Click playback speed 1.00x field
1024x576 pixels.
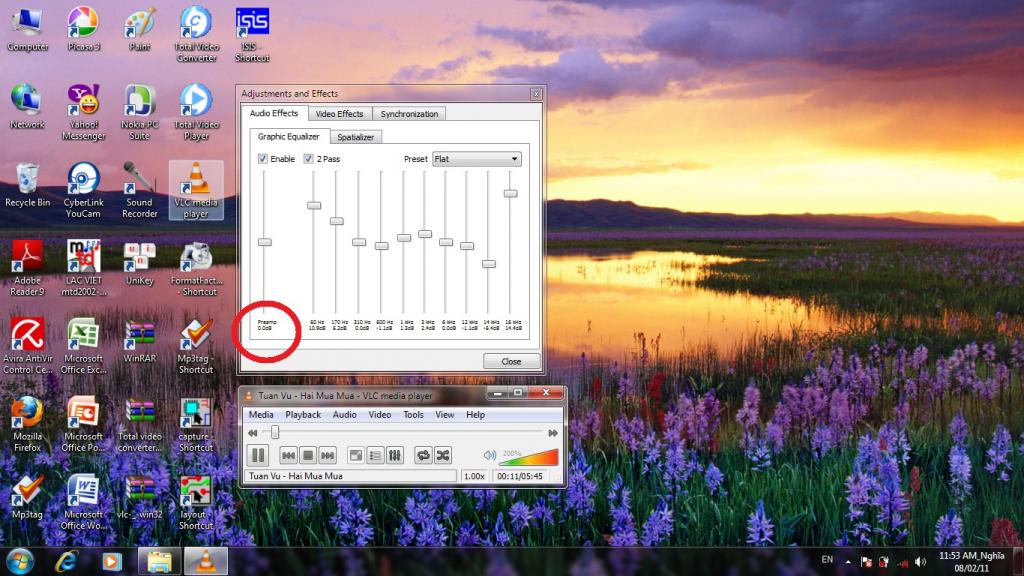click(x=475, y=476)
